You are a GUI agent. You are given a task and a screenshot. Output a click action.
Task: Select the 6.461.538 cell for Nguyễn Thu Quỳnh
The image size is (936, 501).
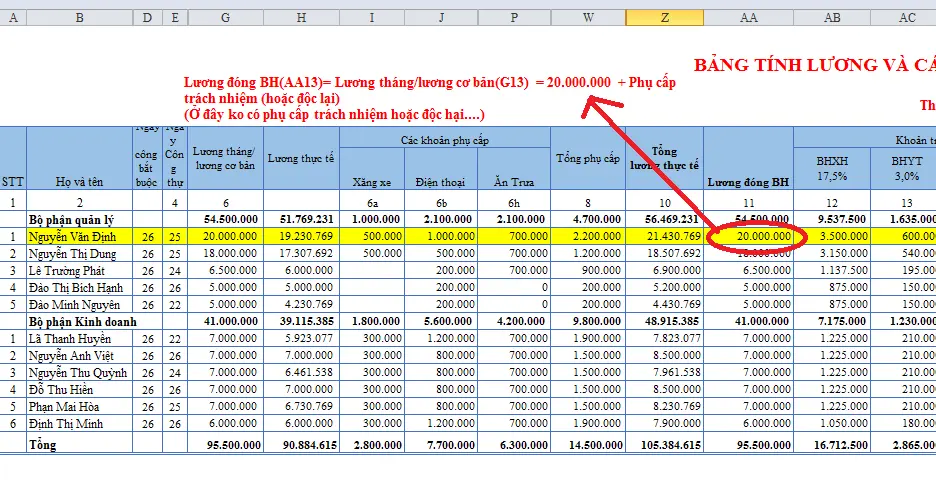tap(301, 373)
